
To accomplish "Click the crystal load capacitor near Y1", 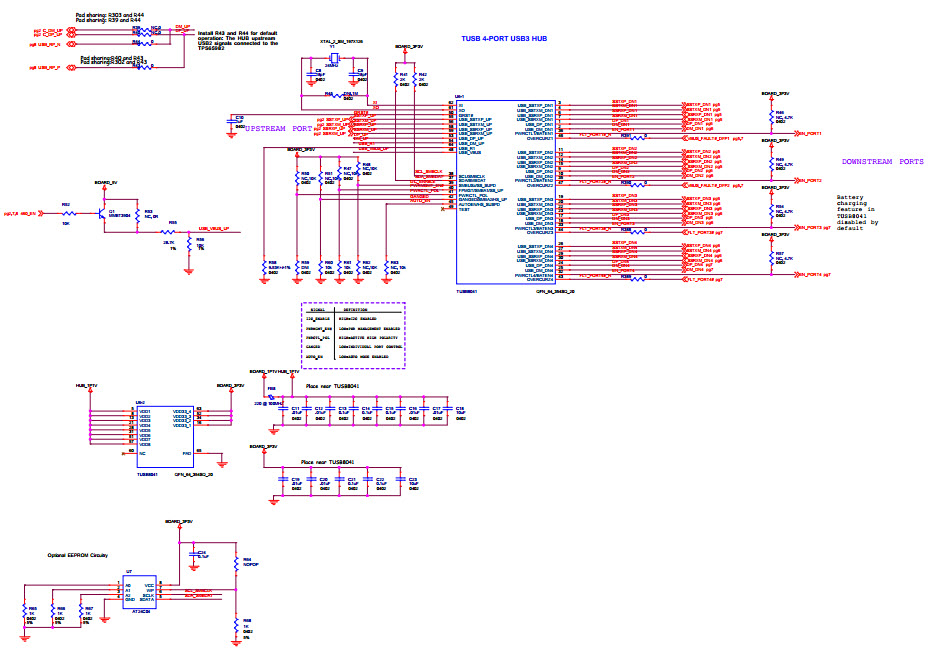I will point(314,72).
